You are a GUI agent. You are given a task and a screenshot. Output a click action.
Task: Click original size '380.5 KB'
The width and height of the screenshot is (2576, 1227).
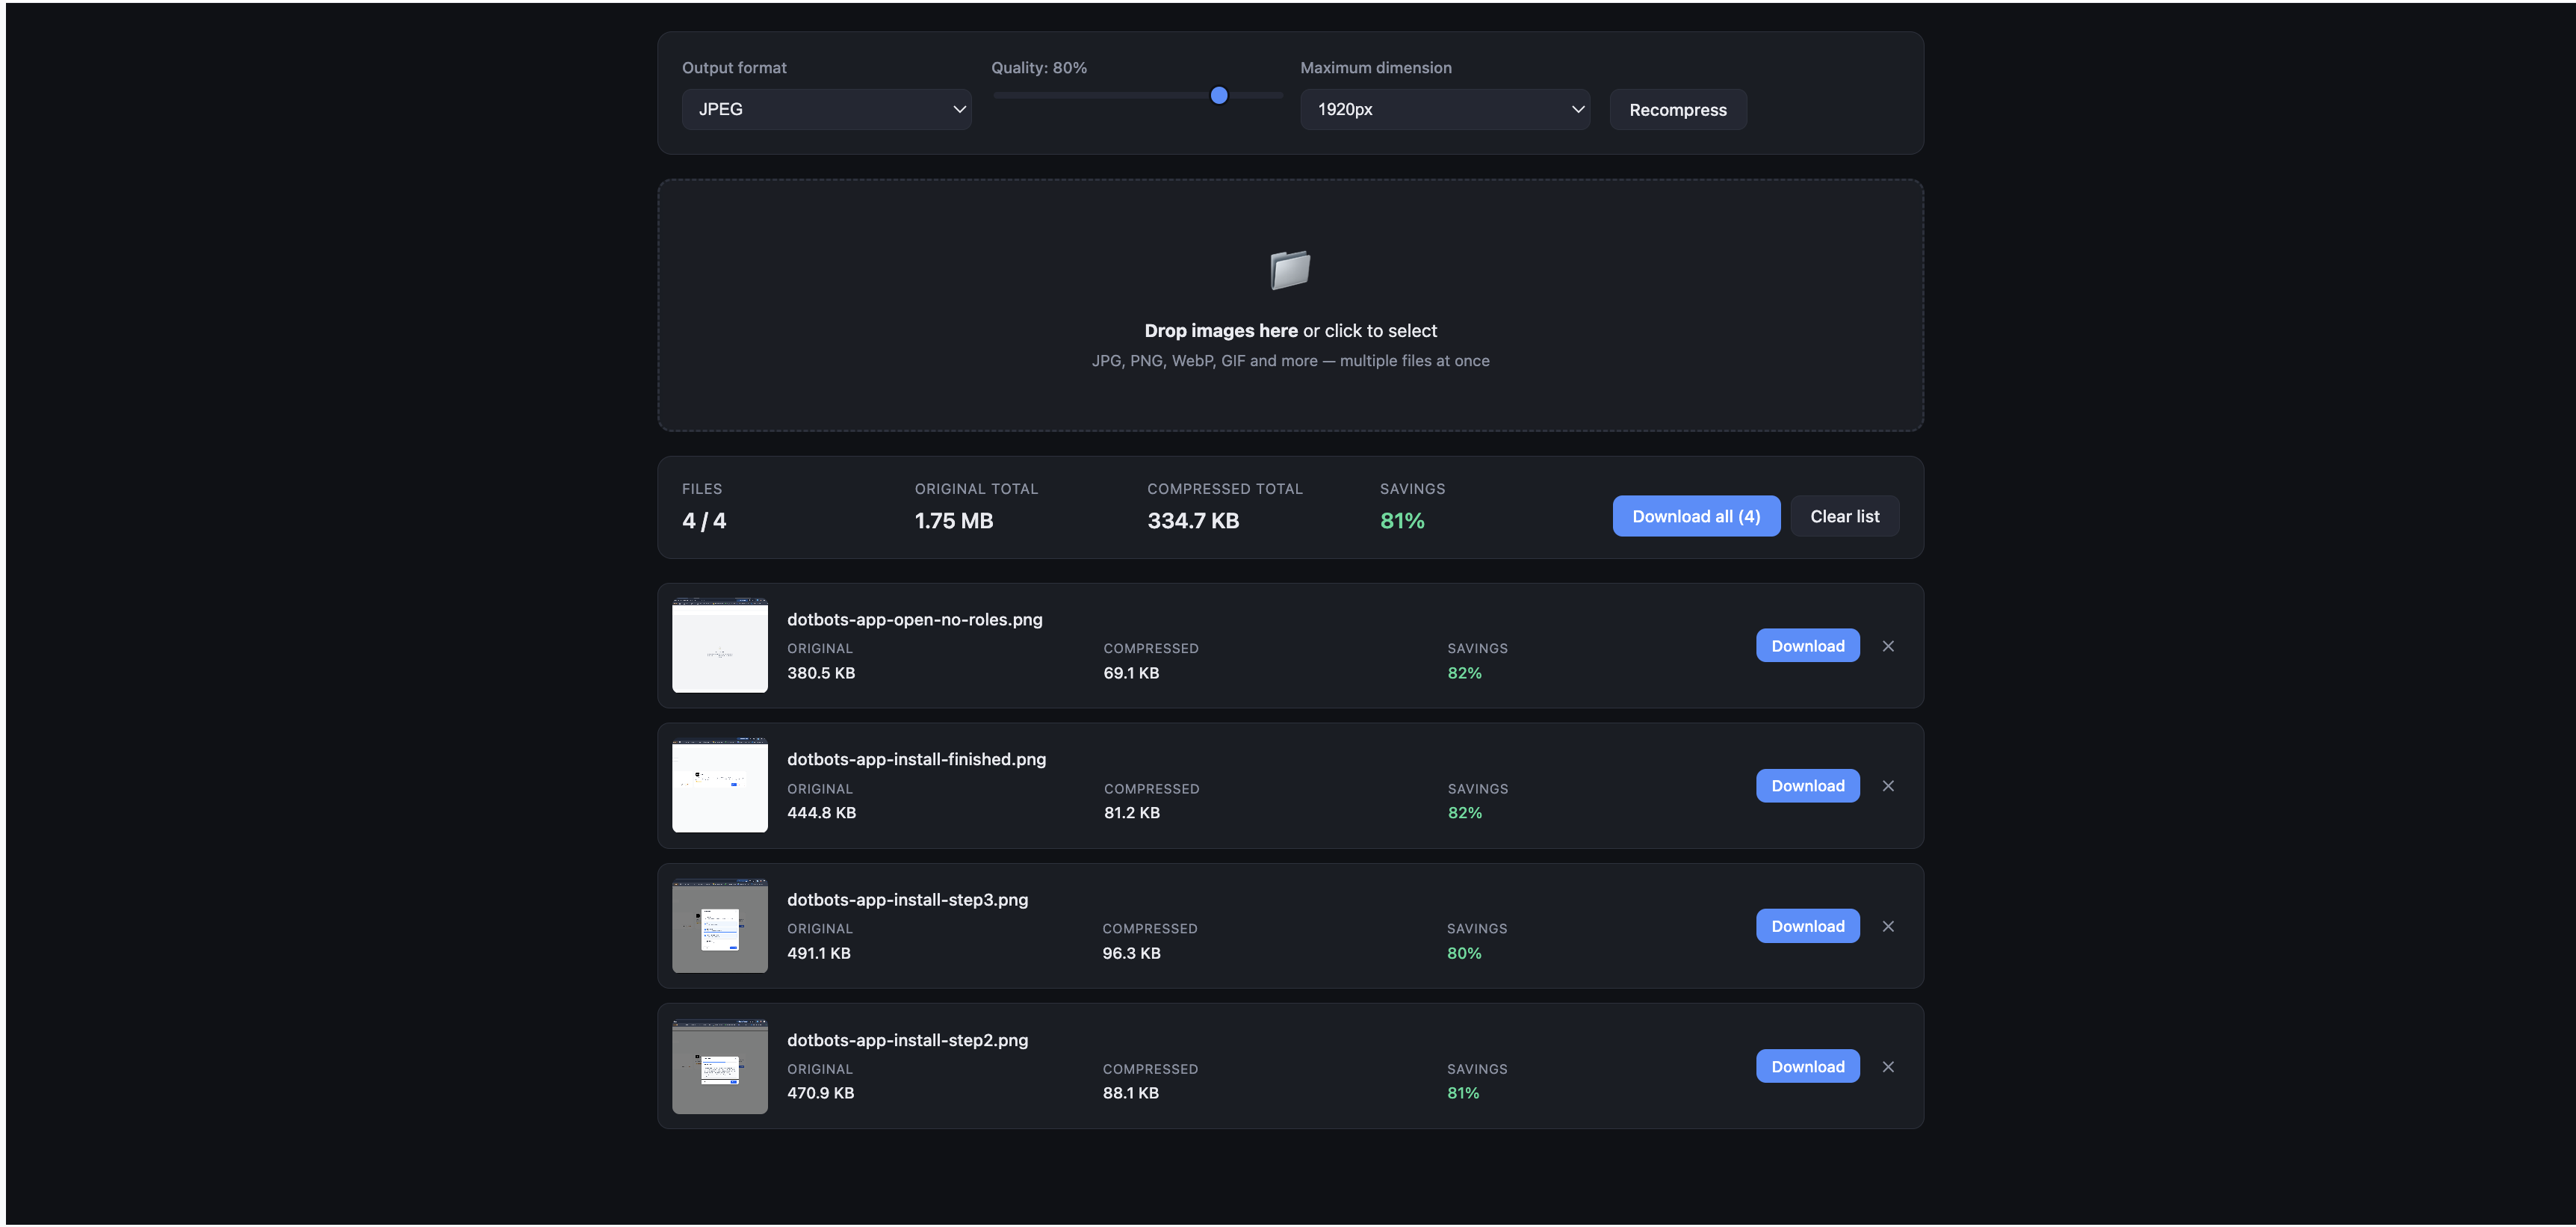[820, 673]
